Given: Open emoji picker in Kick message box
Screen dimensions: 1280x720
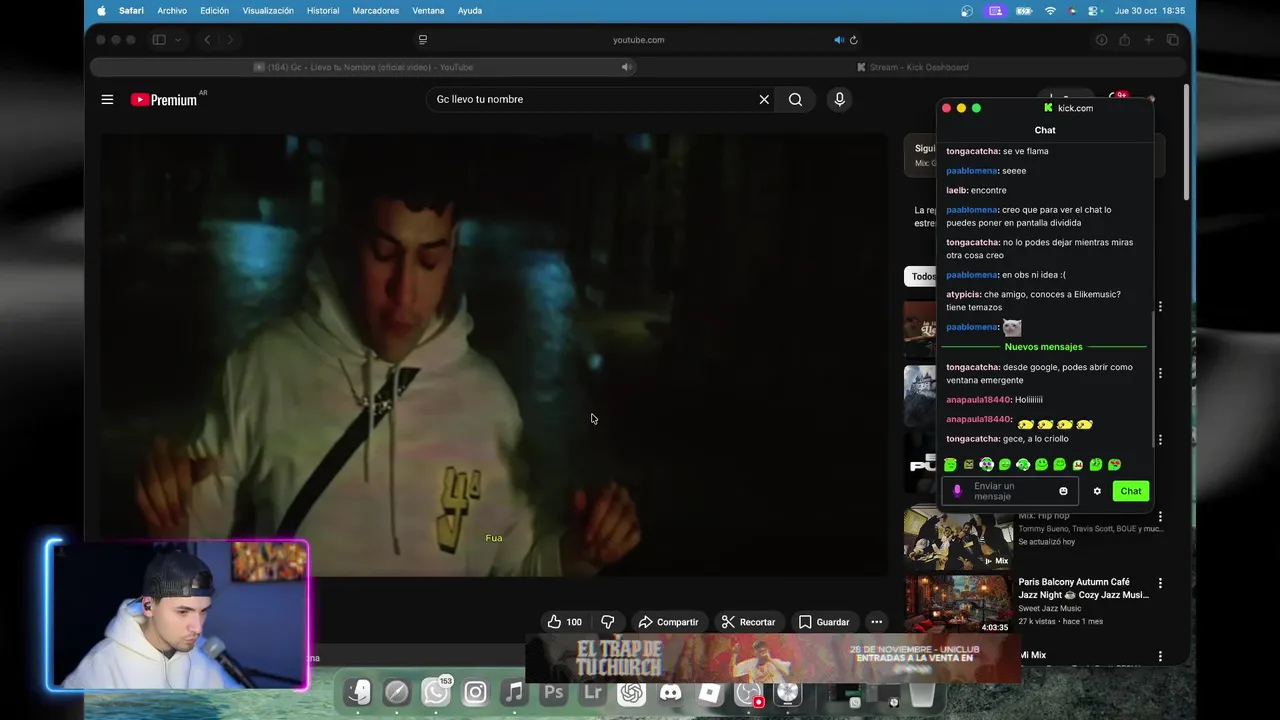Looking at the screenshot, I should point(1063,491).
